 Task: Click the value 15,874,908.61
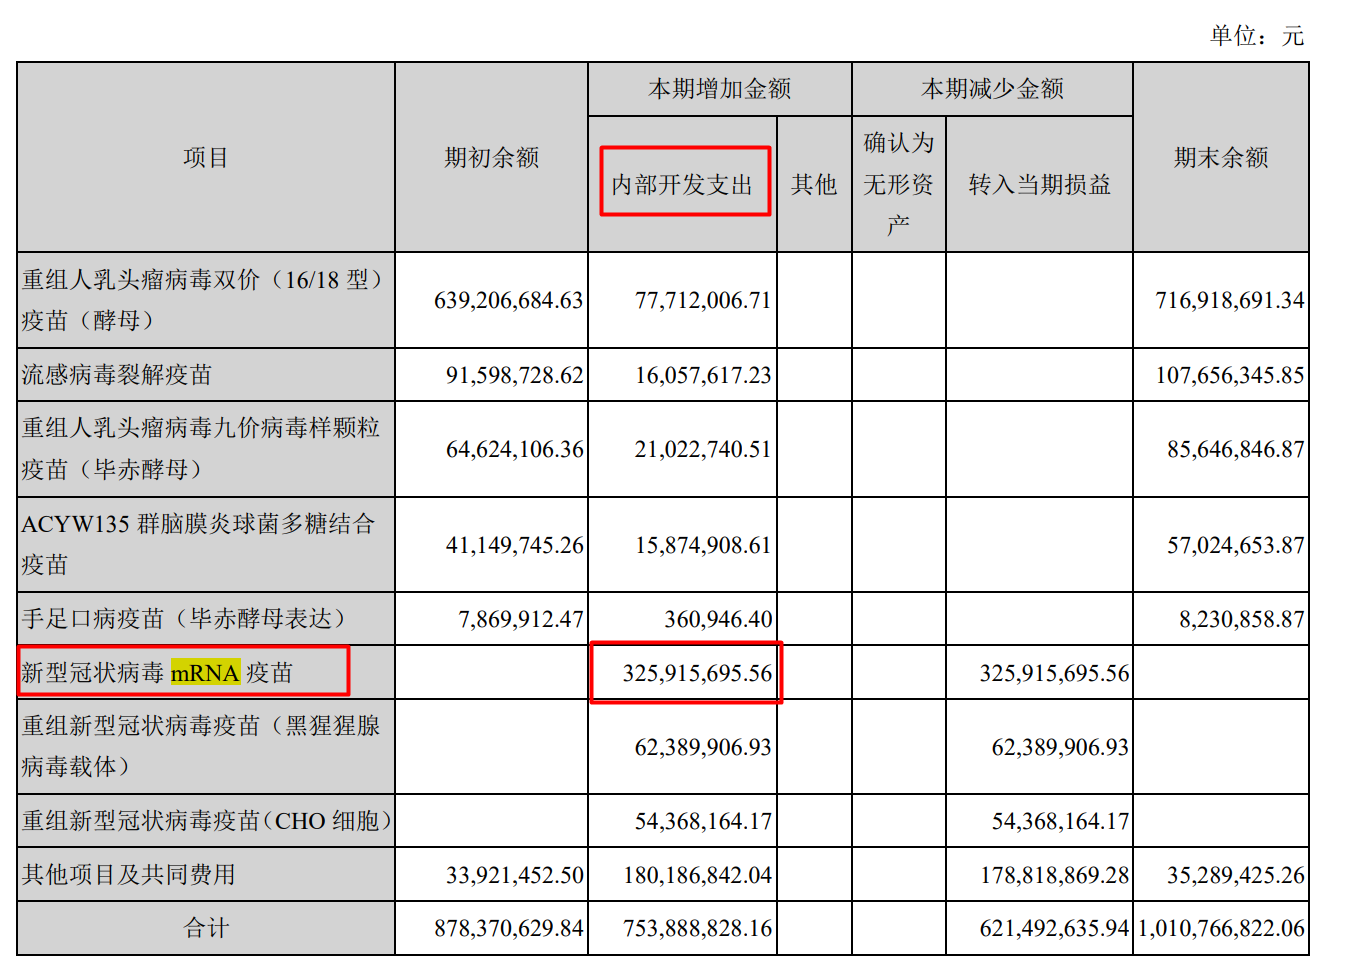coord(703,545)
